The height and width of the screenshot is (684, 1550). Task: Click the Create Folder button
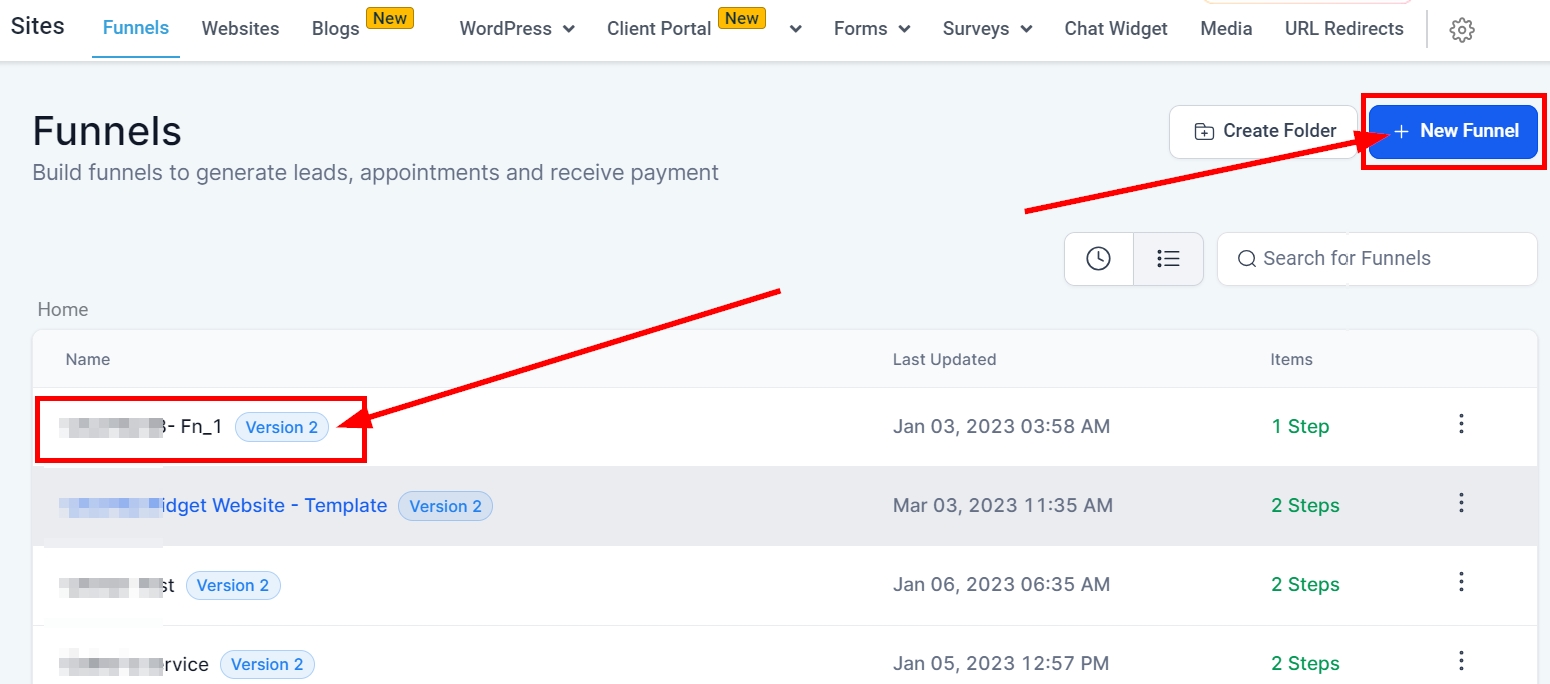(x=1265, y=131)
